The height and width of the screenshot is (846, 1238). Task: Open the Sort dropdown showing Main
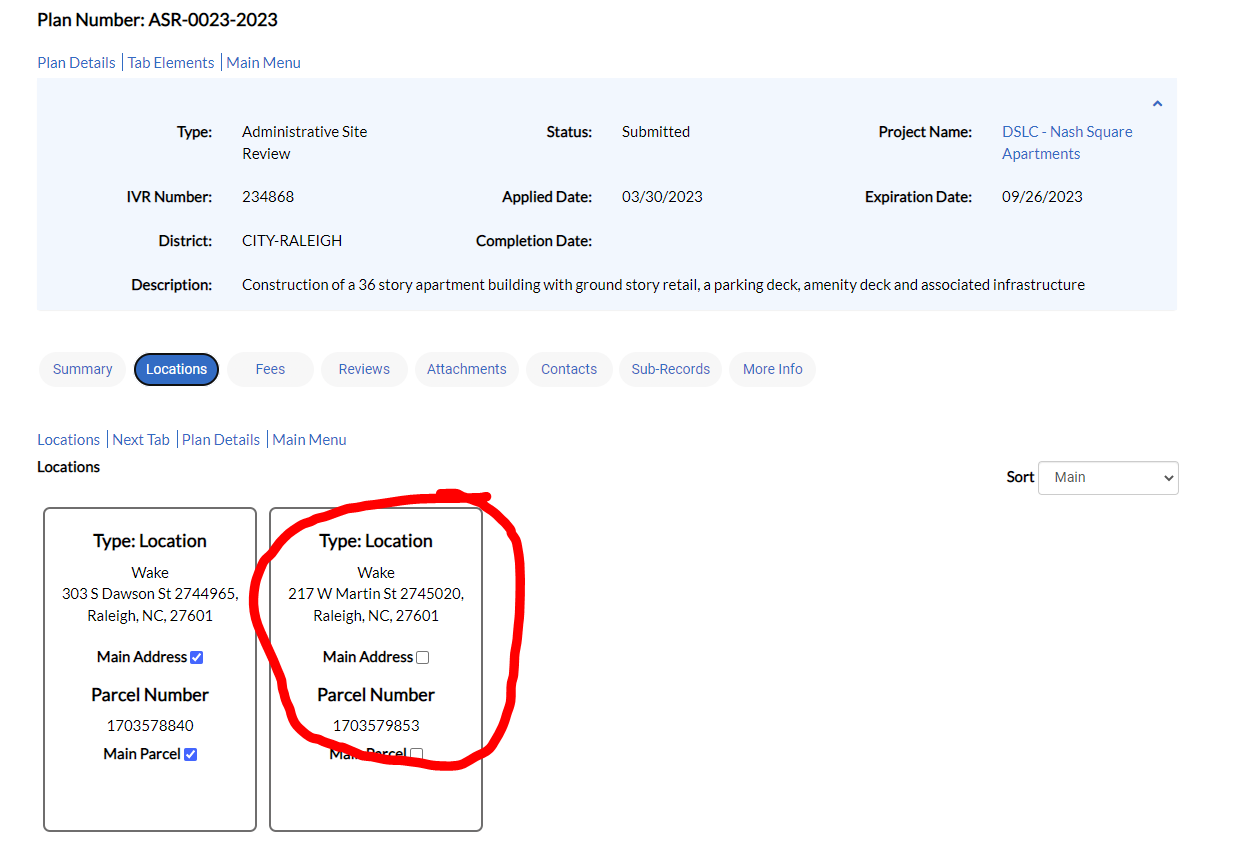tap(1108, 477)
